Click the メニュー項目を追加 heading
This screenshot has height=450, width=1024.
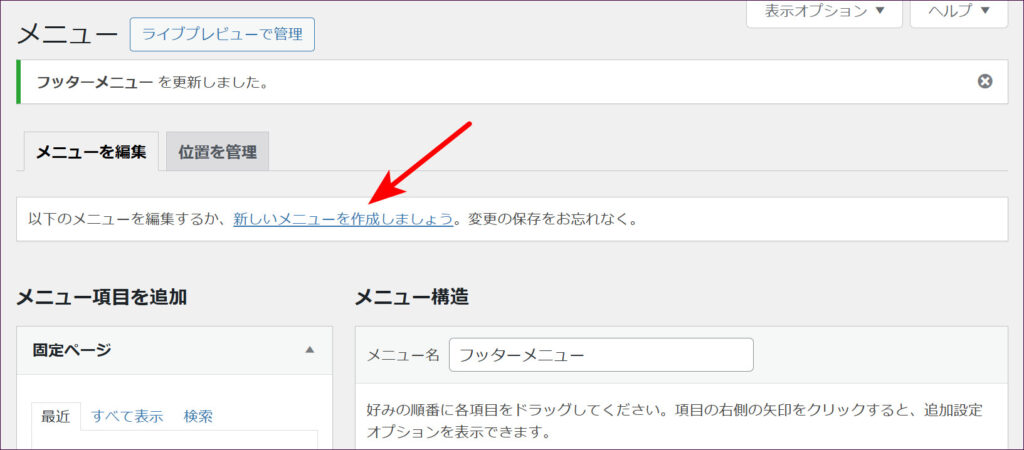click(x=102, y=297)
